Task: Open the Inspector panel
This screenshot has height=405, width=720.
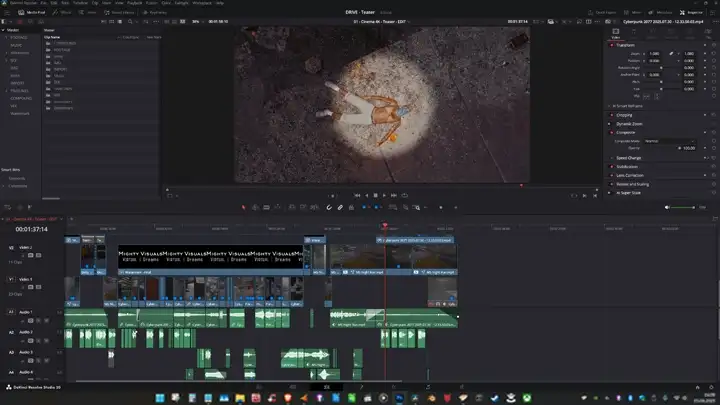Action: point(693,12)
